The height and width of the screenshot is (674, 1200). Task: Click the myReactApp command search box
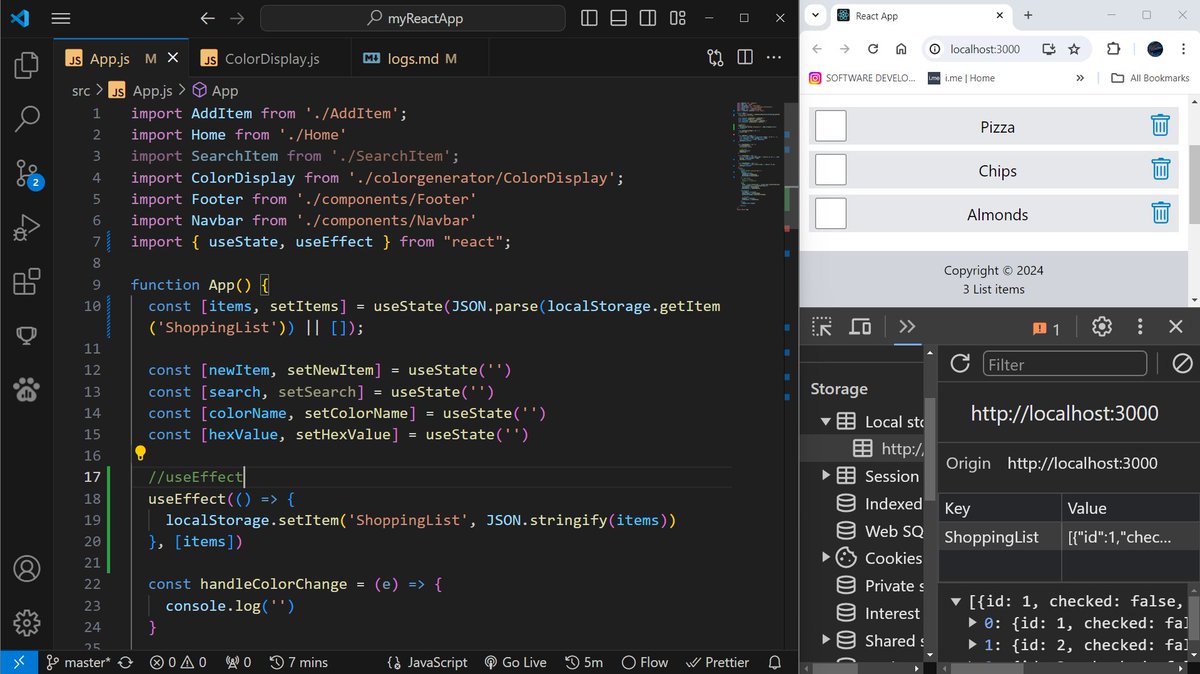point(413,18)
